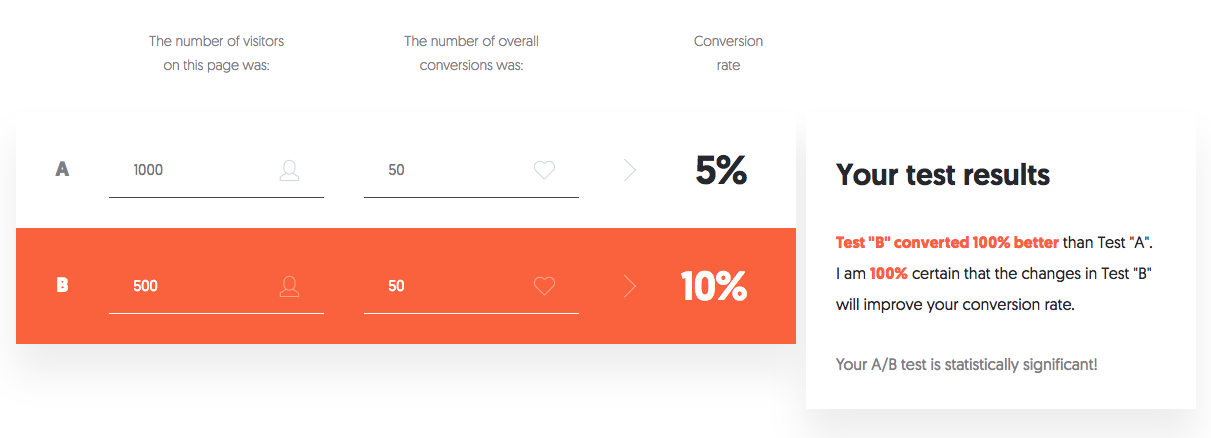Screen dimensions: 1211x438
Task: Click the number of visitors column header
Action: click(x=216, y=54)
